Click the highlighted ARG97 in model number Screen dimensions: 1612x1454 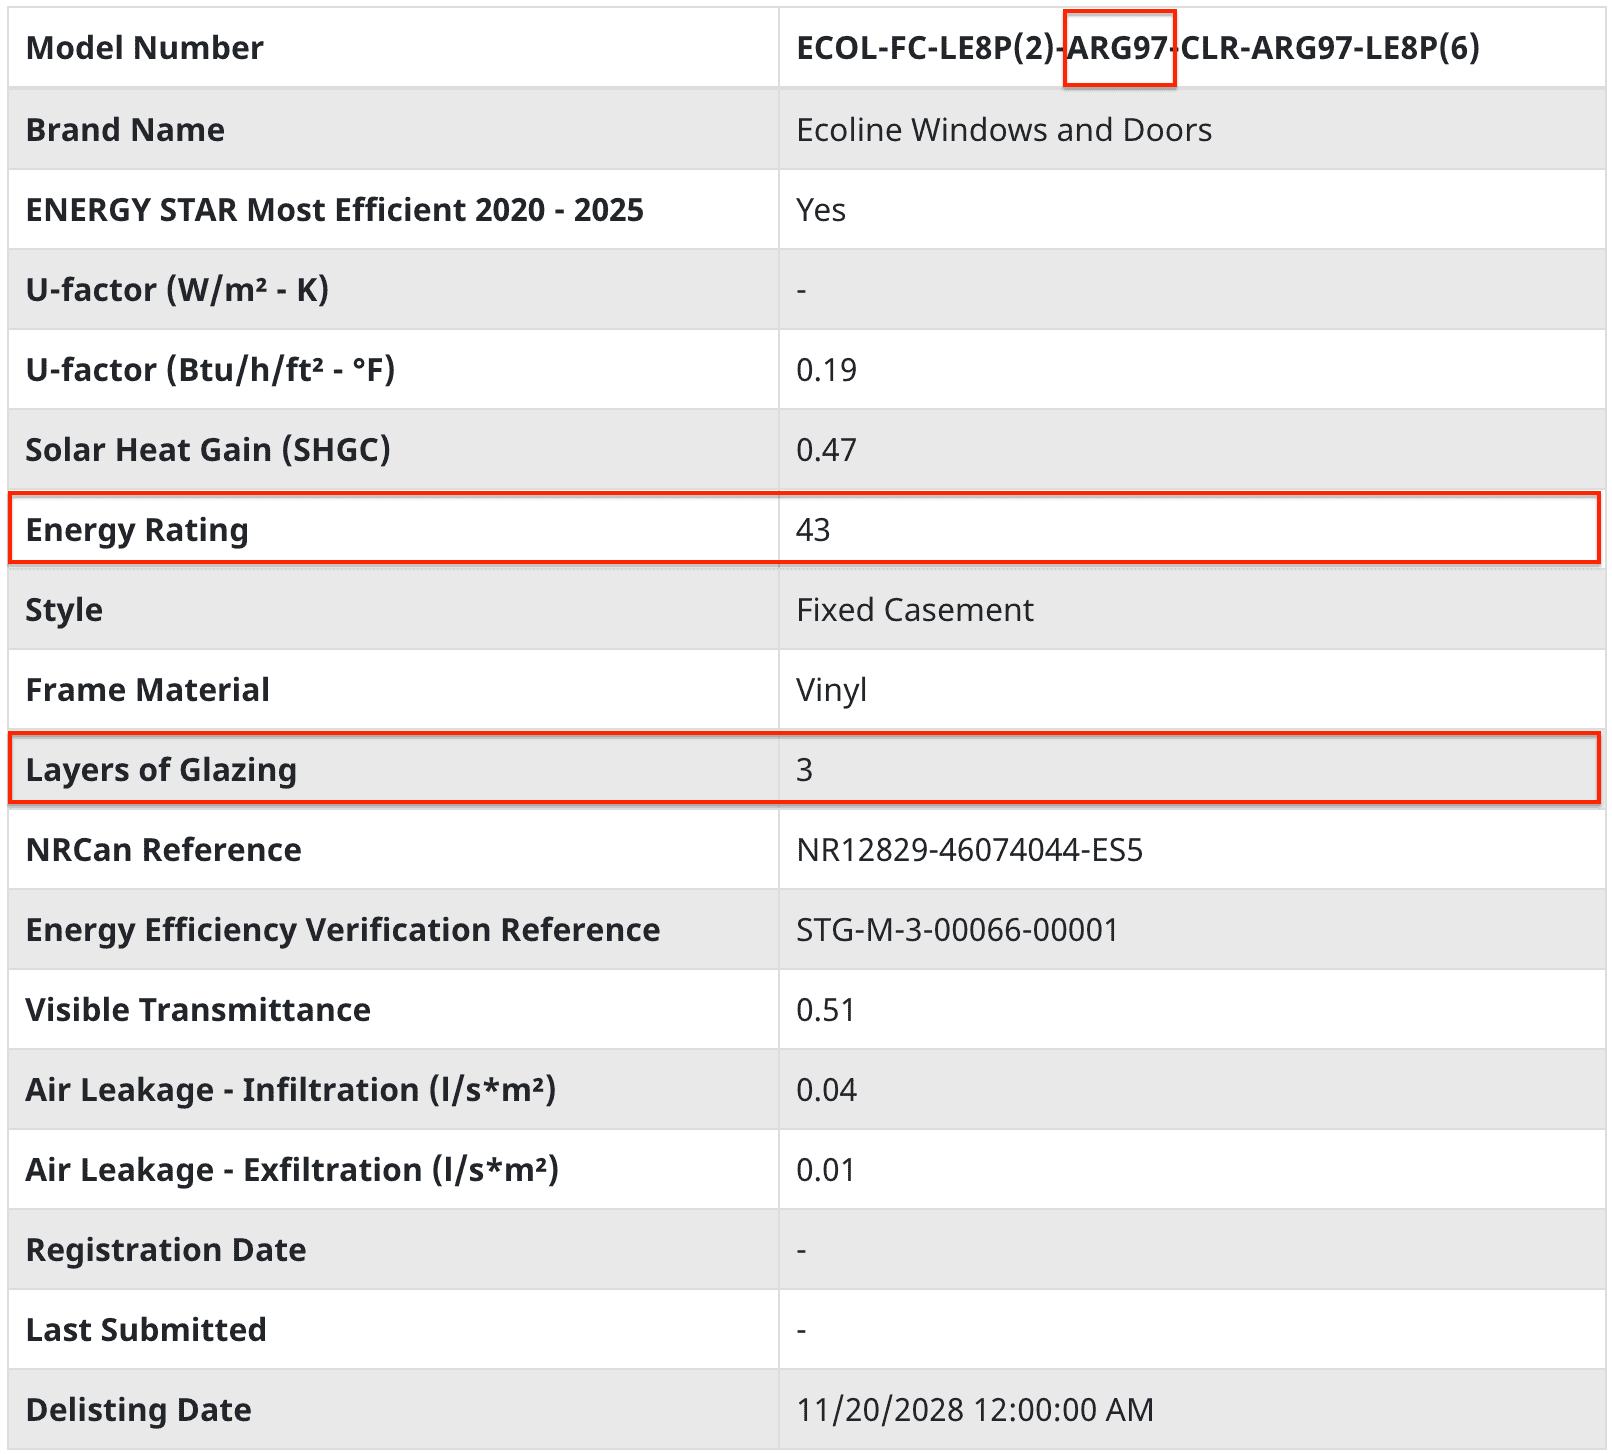tap(1118, 48)
